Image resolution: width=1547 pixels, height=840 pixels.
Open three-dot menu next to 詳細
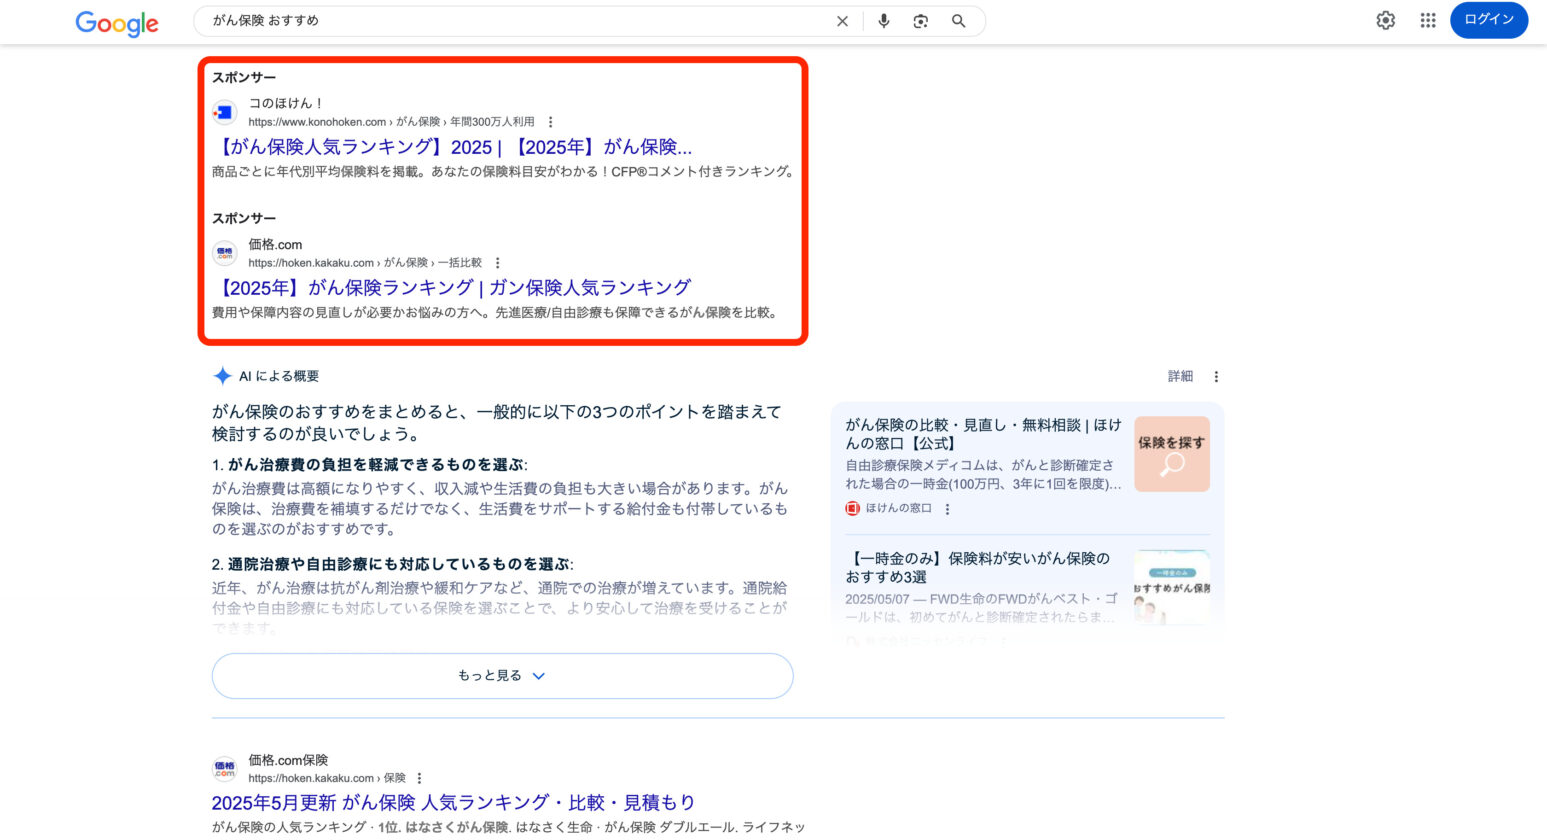click(x=1216, y=377)
